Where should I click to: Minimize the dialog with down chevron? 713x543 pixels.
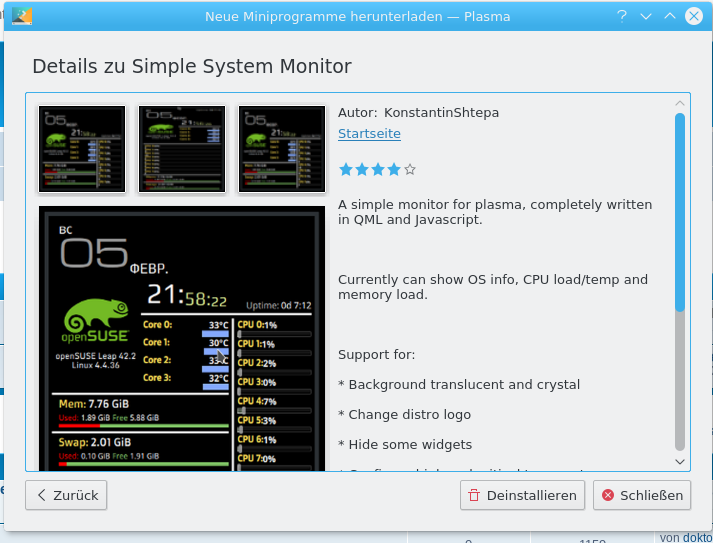tap(646, 16)
